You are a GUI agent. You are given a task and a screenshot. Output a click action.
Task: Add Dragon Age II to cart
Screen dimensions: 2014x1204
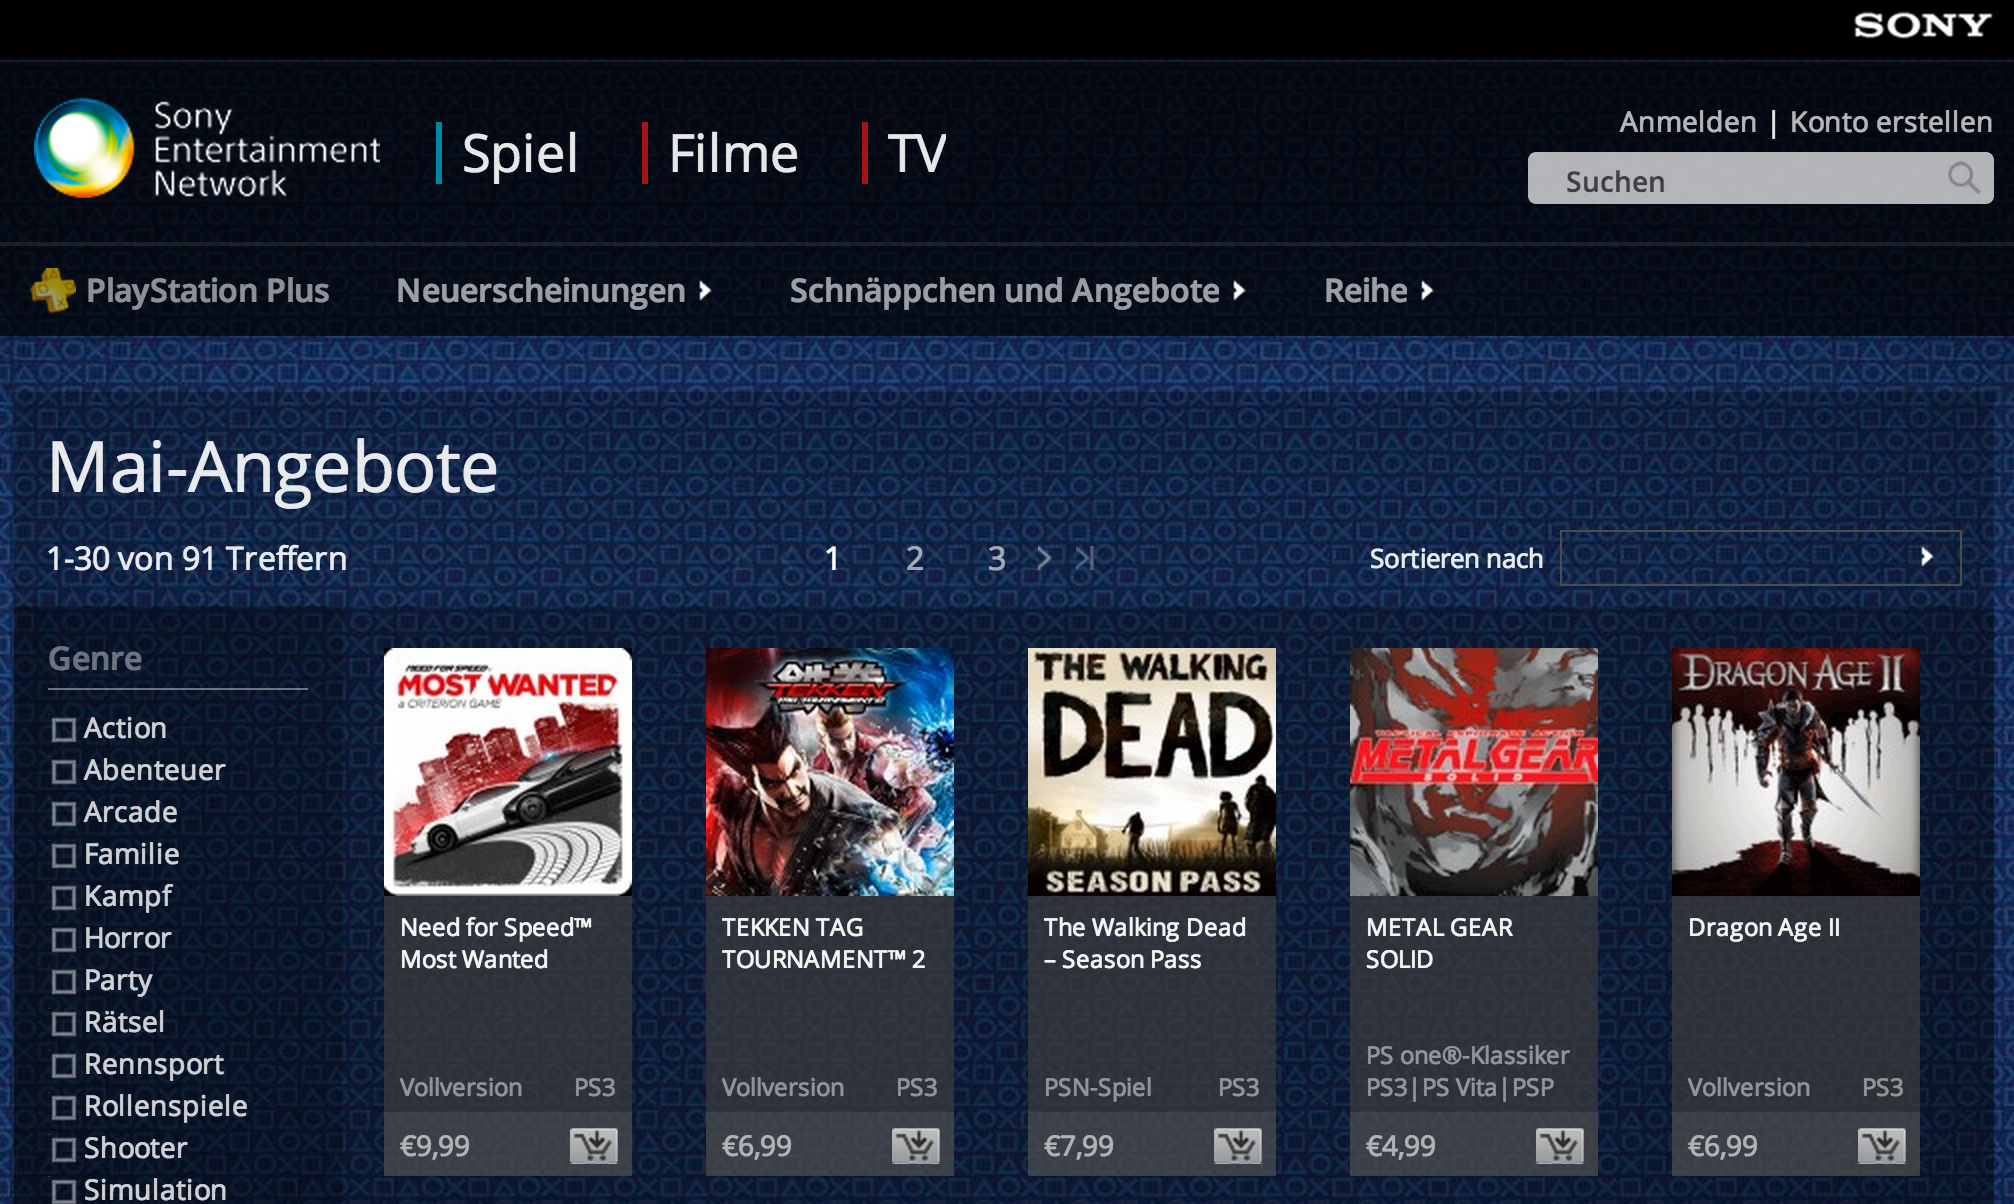pos(1882,1145)
